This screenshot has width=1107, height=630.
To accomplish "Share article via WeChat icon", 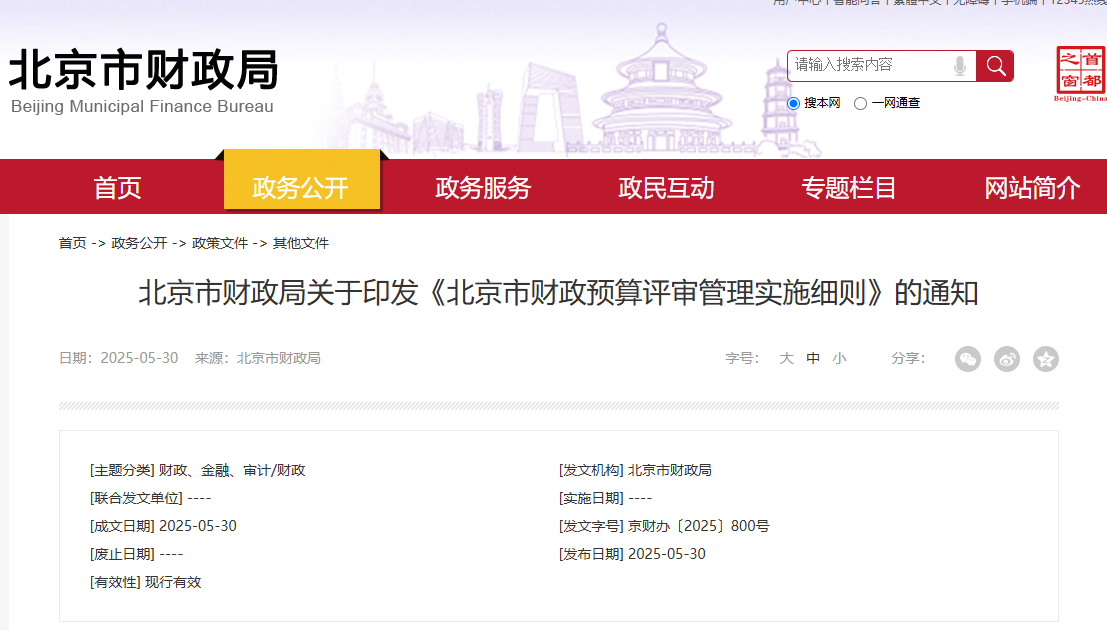I will [x=968, y=359].
